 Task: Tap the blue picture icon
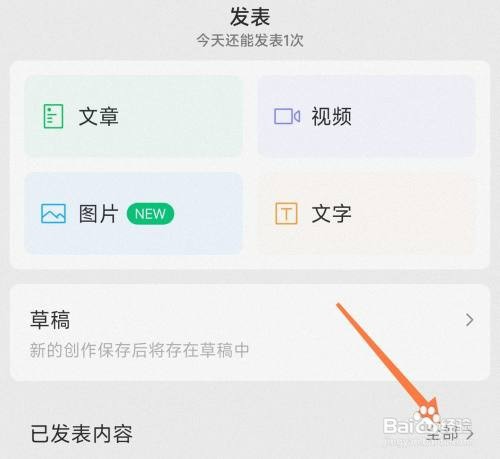(x=53, y=214)
